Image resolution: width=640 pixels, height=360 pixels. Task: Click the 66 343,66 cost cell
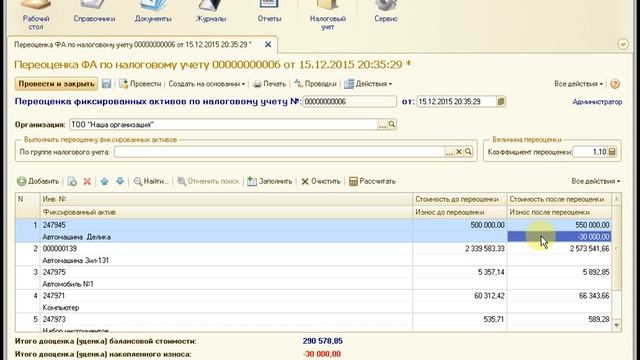click(x=559, y=296)
